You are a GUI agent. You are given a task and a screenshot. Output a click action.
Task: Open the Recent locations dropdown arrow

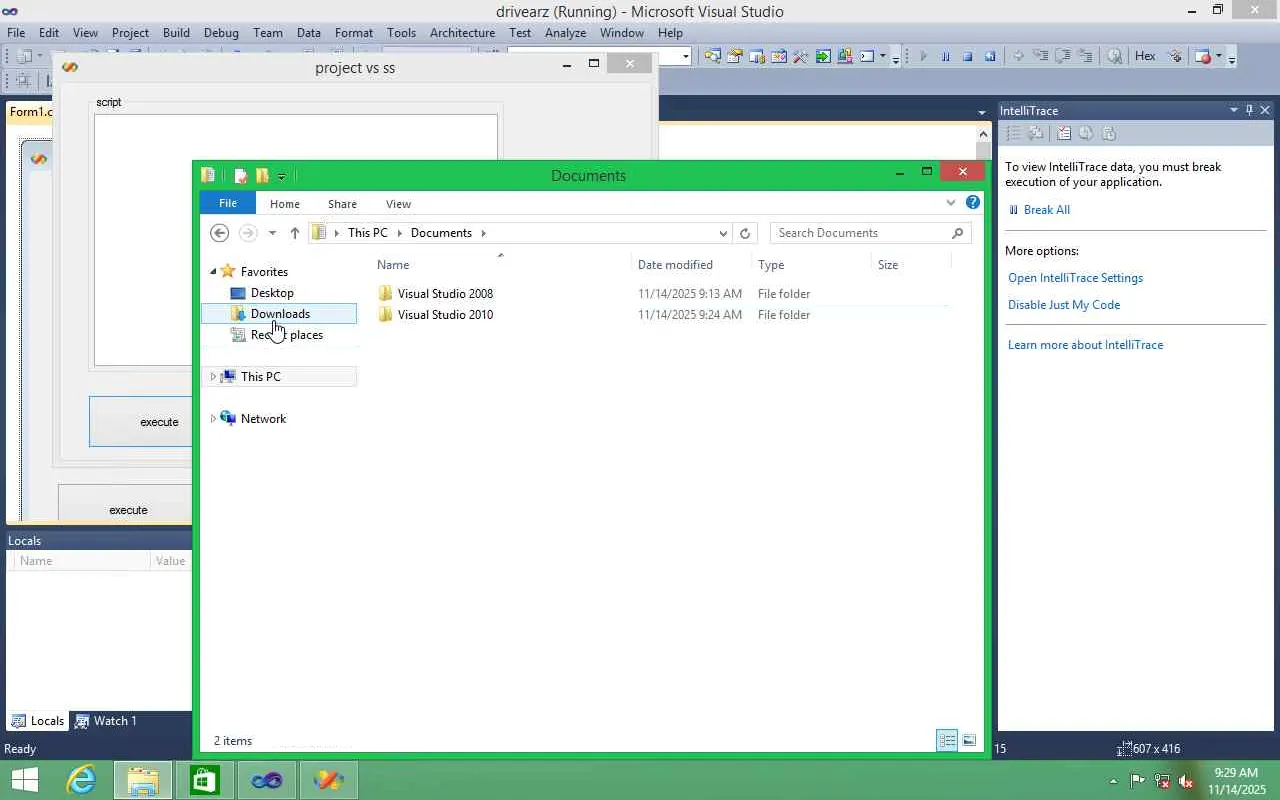pyautogui.click(x=272, y=233)
